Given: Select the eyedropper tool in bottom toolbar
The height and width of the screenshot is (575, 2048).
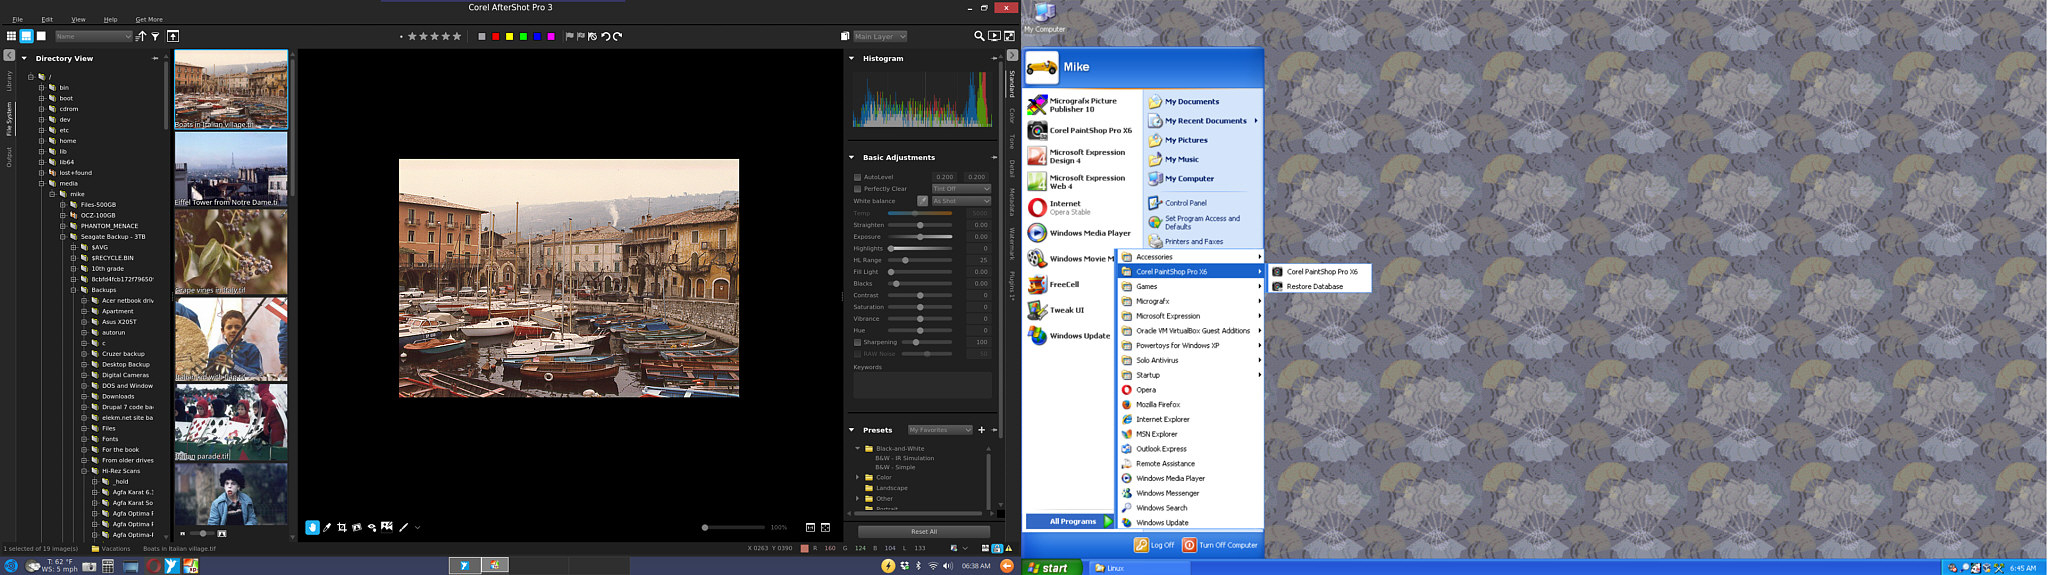Looking at the screenshot, I should 327,527.
